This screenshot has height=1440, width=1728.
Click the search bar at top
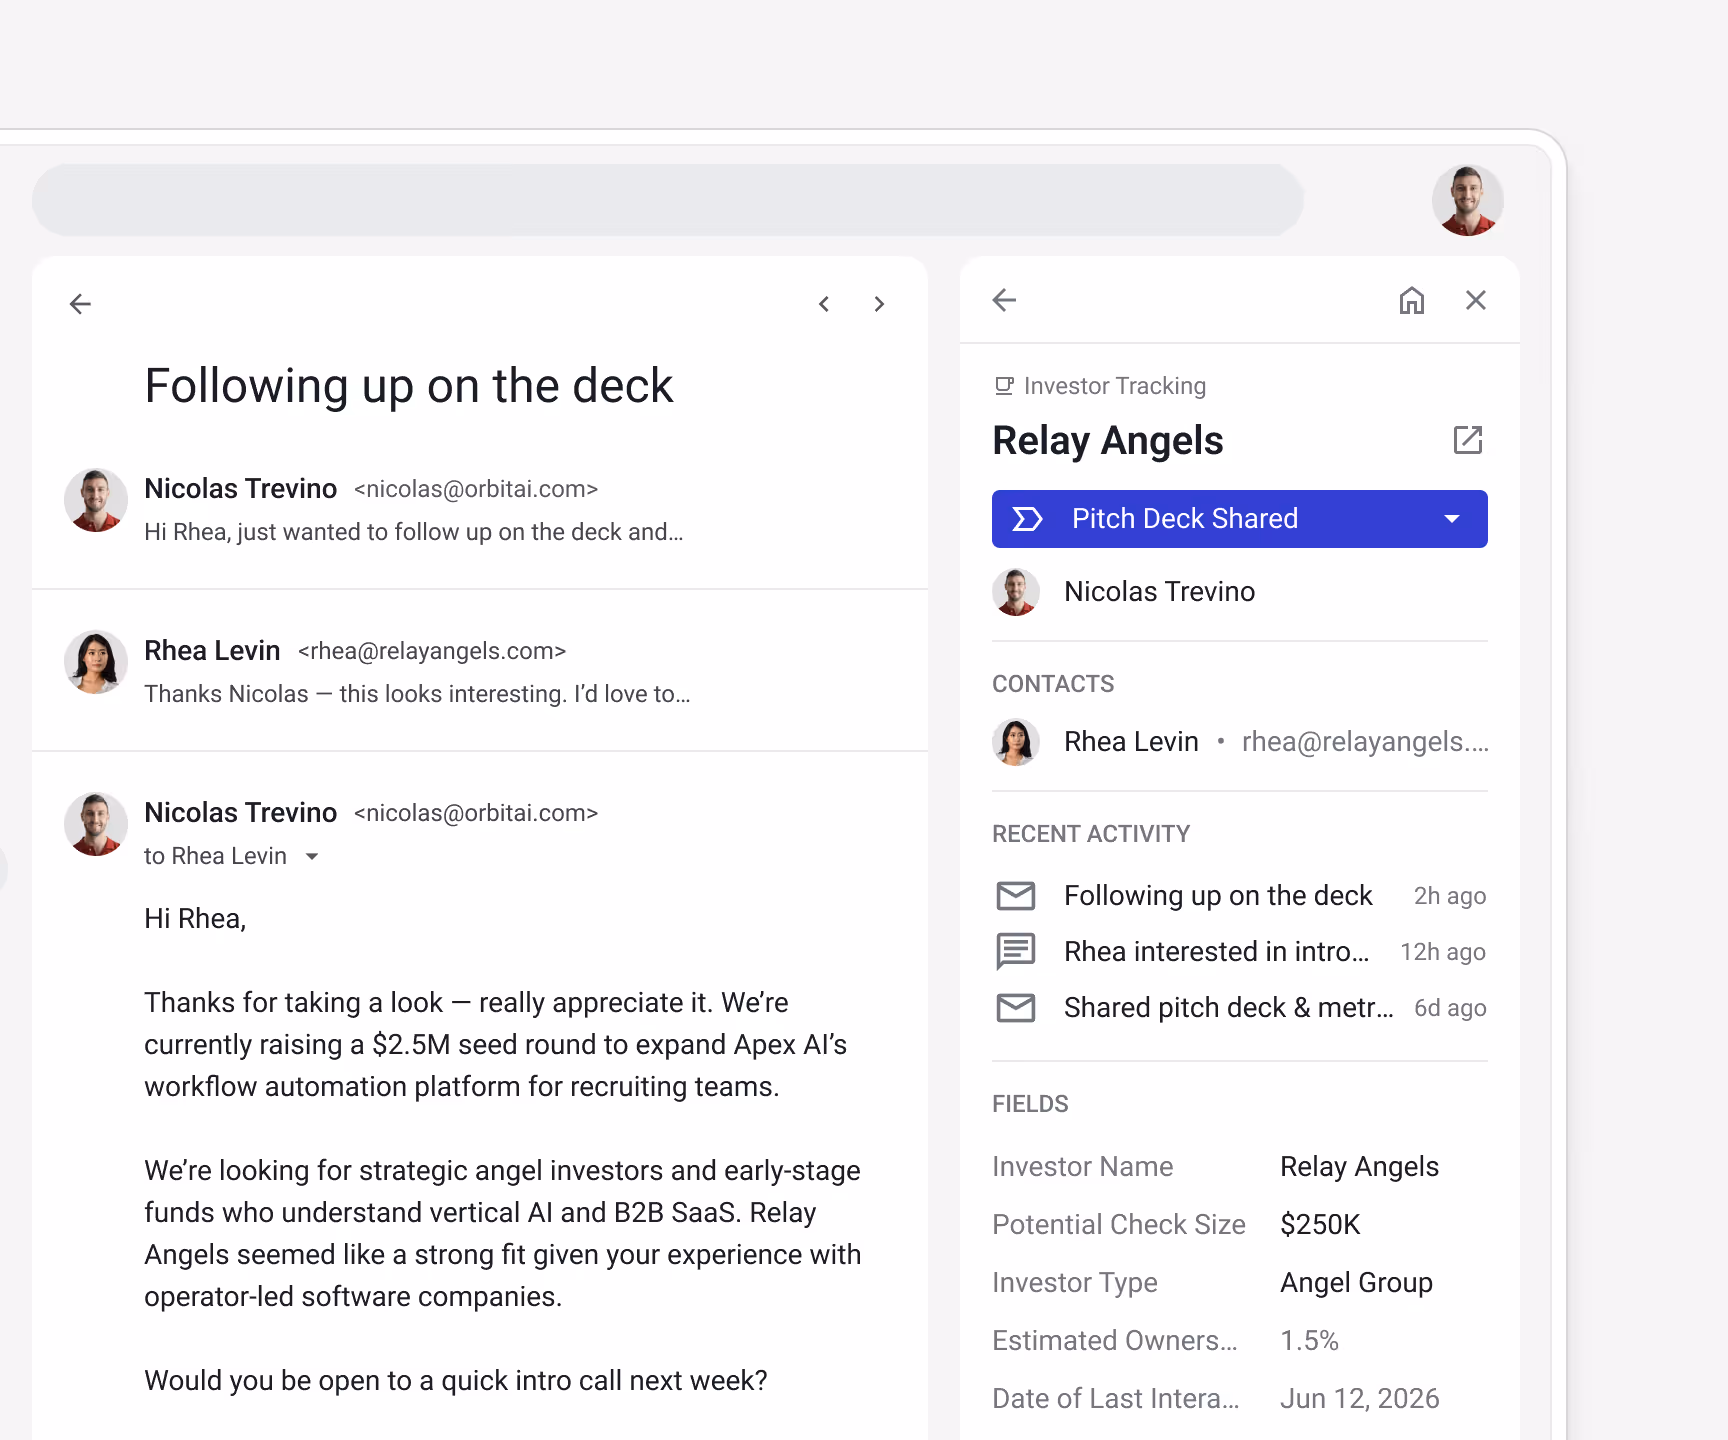coord(668,200)
